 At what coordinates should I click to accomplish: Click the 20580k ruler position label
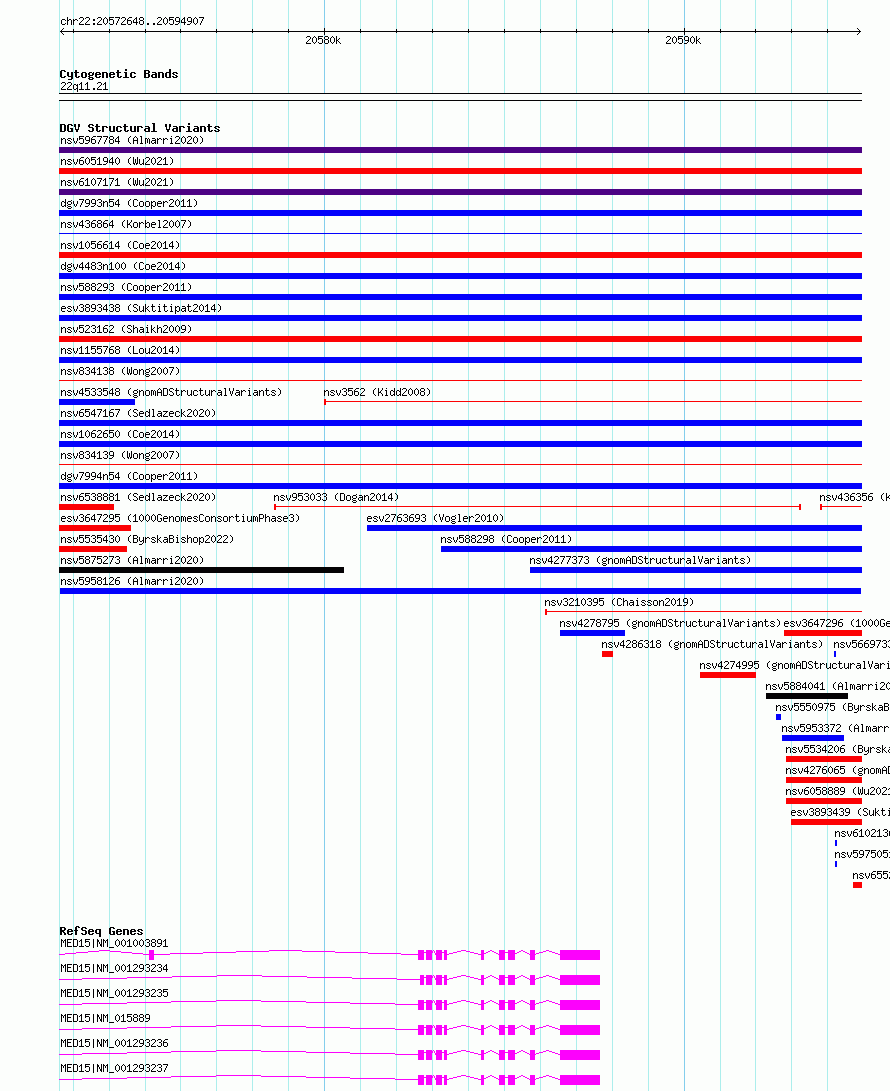click(323, 40)
